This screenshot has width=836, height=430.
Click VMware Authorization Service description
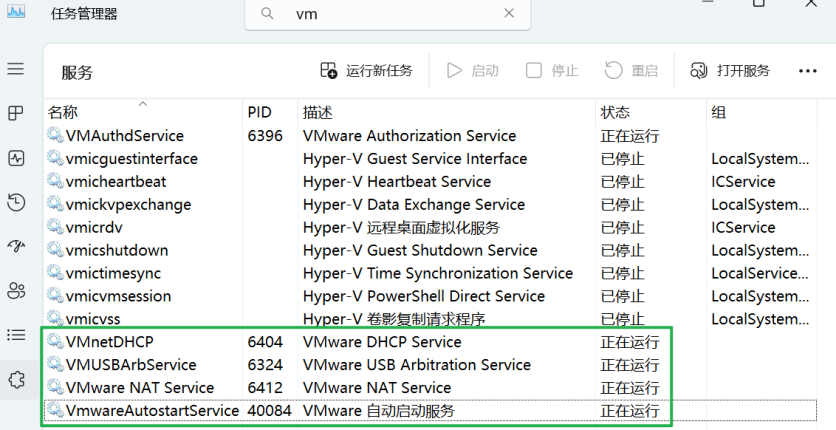click(409, 135)
